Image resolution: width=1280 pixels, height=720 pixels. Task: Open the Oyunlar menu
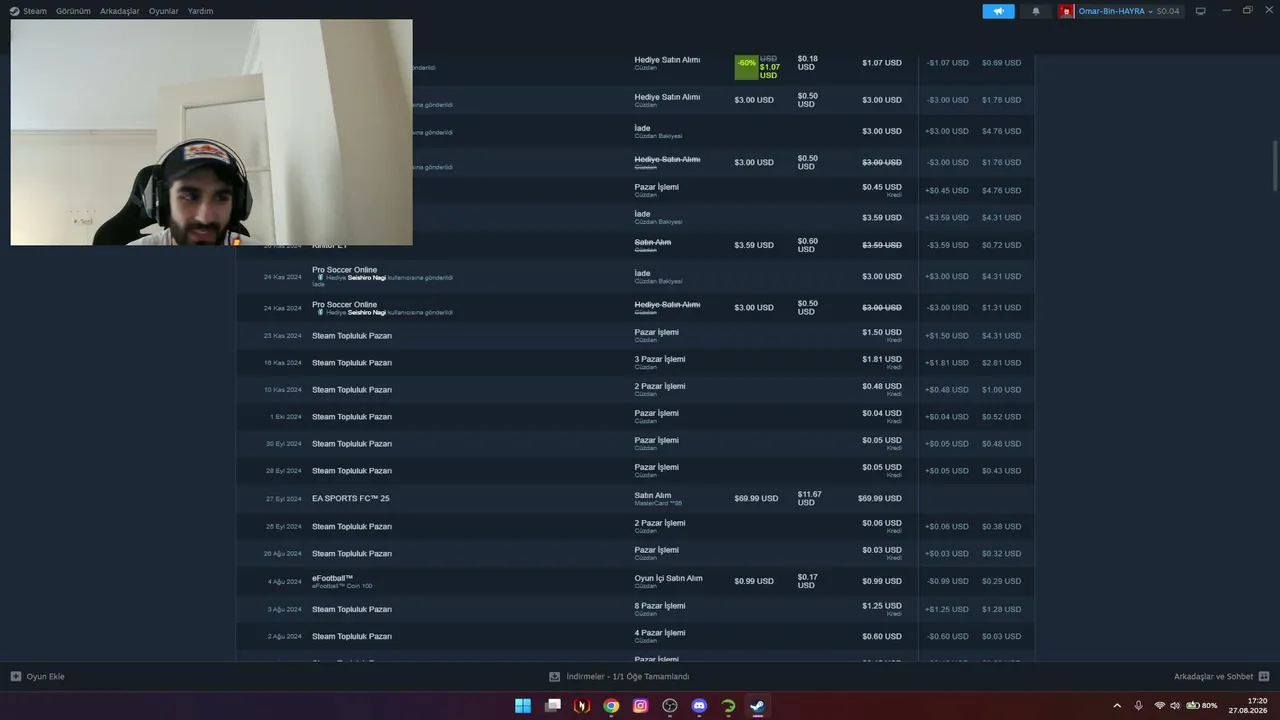coord(164,11)
